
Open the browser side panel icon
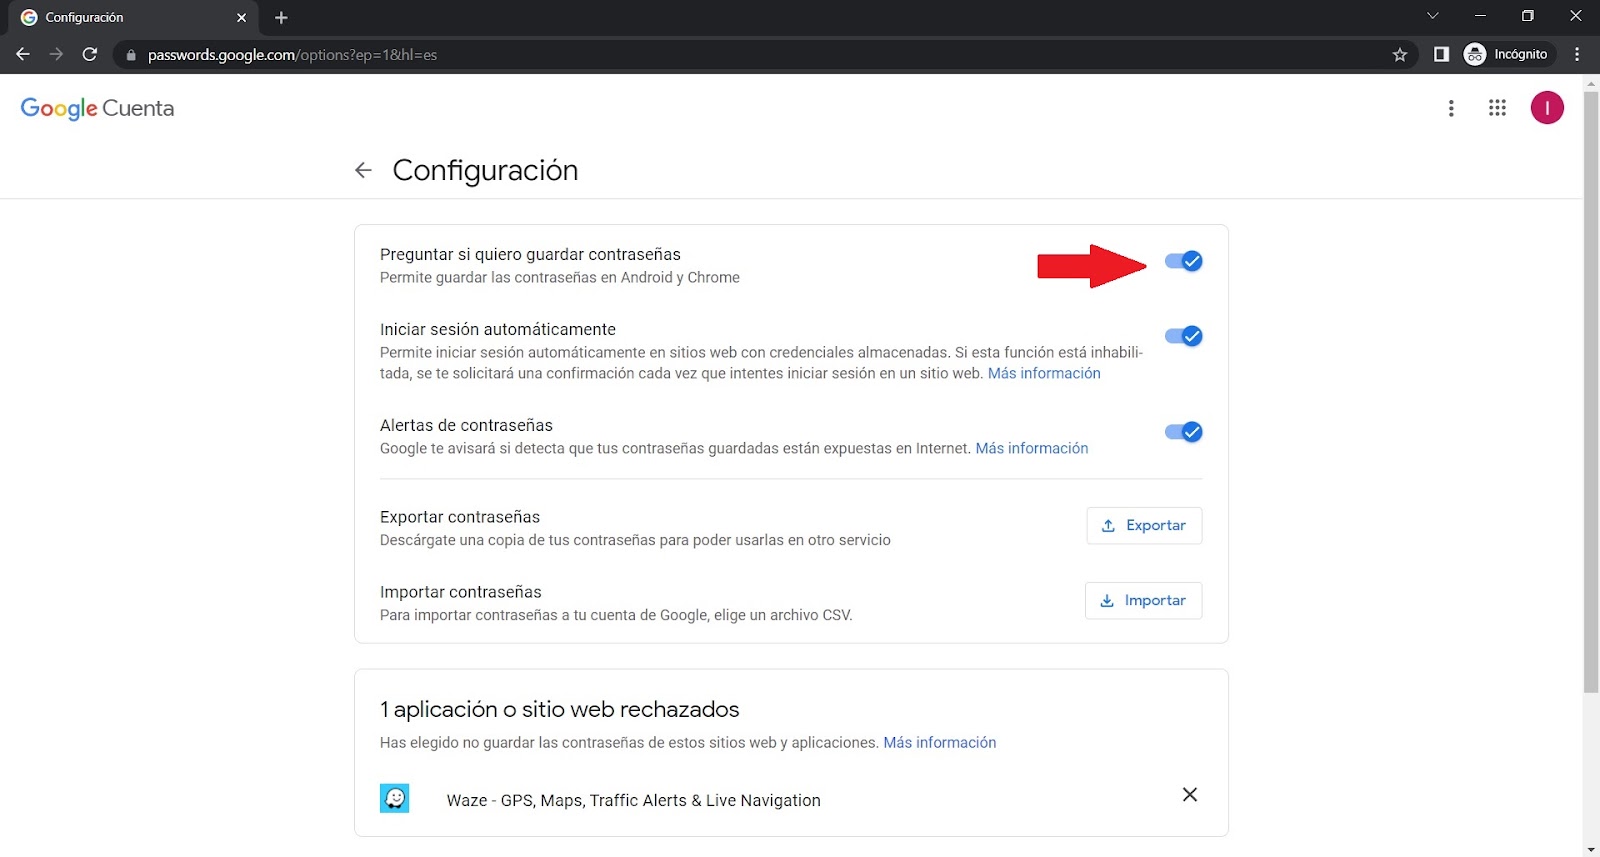pyautogui.click(x=1441, y=54)
